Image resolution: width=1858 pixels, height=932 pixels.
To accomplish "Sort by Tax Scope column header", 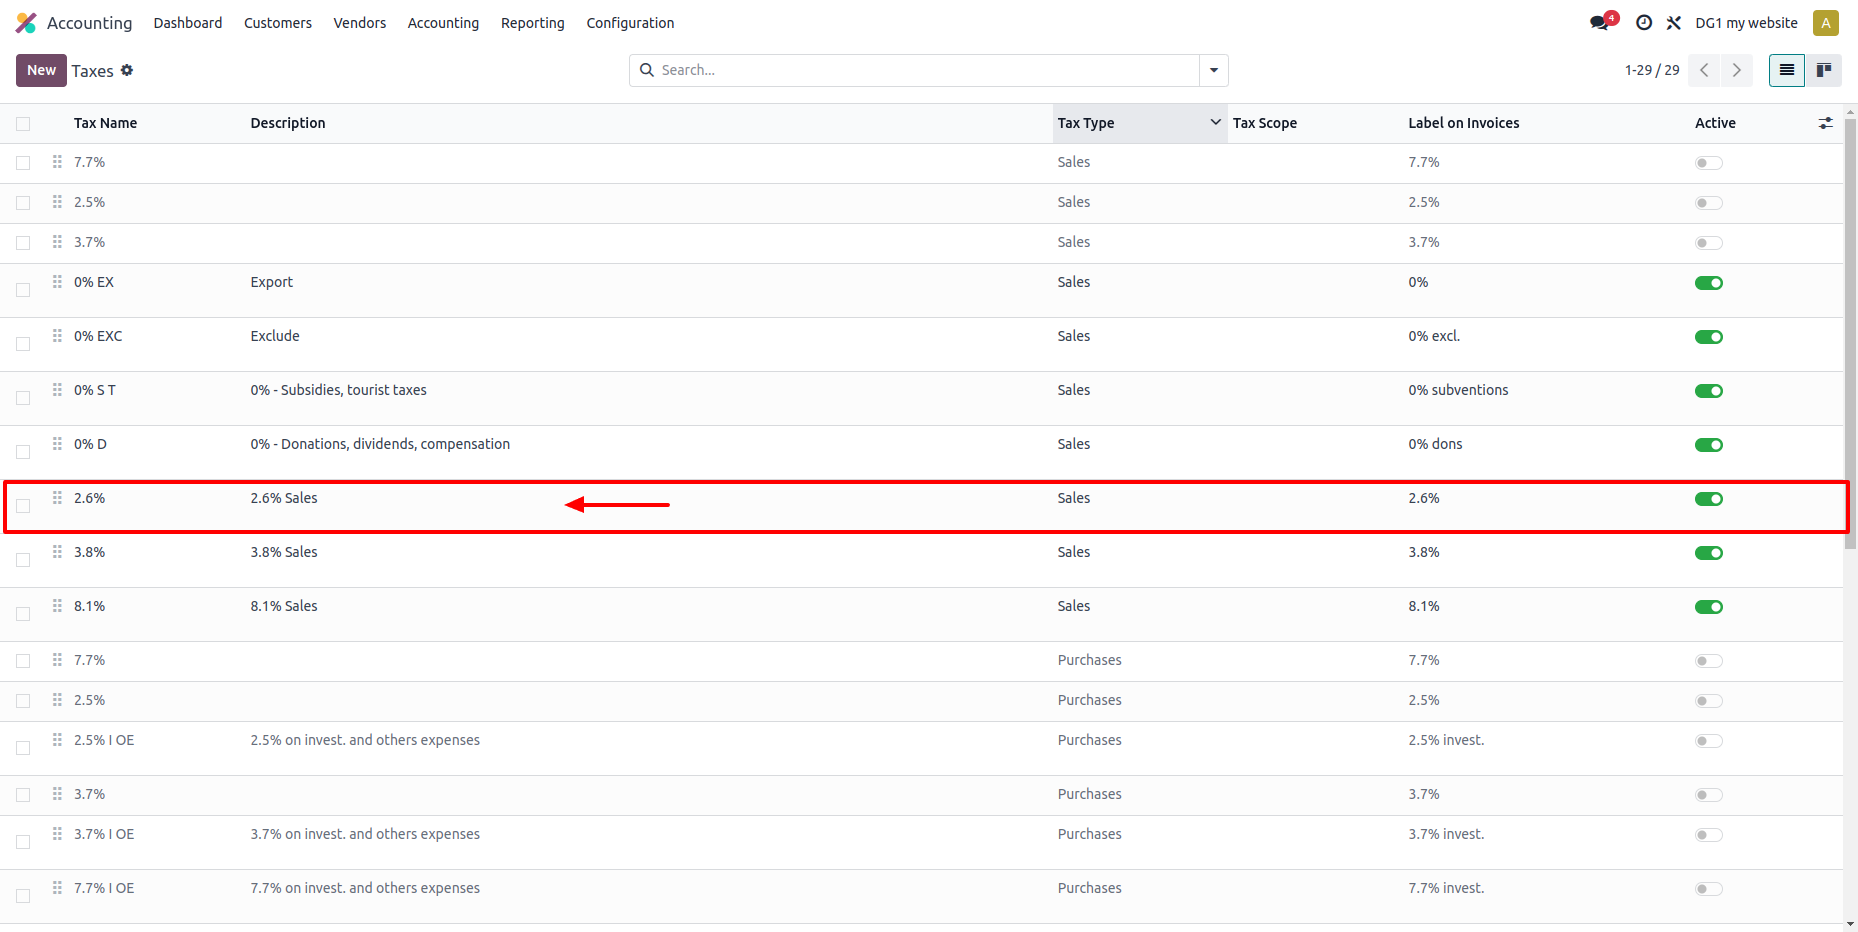I will coord(1264,123).
